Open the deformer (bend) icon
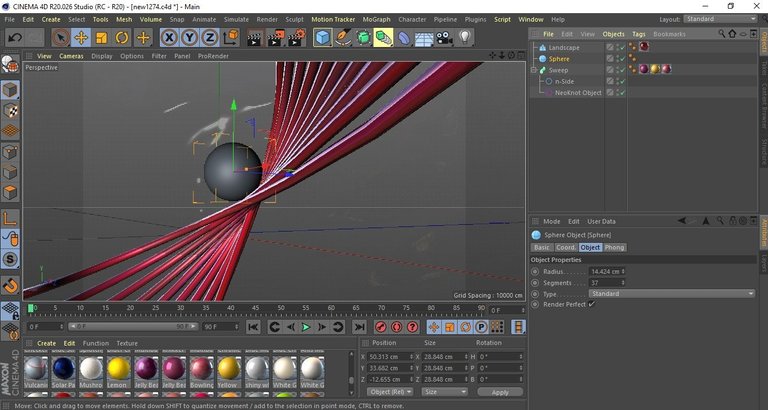 point(404,38)
